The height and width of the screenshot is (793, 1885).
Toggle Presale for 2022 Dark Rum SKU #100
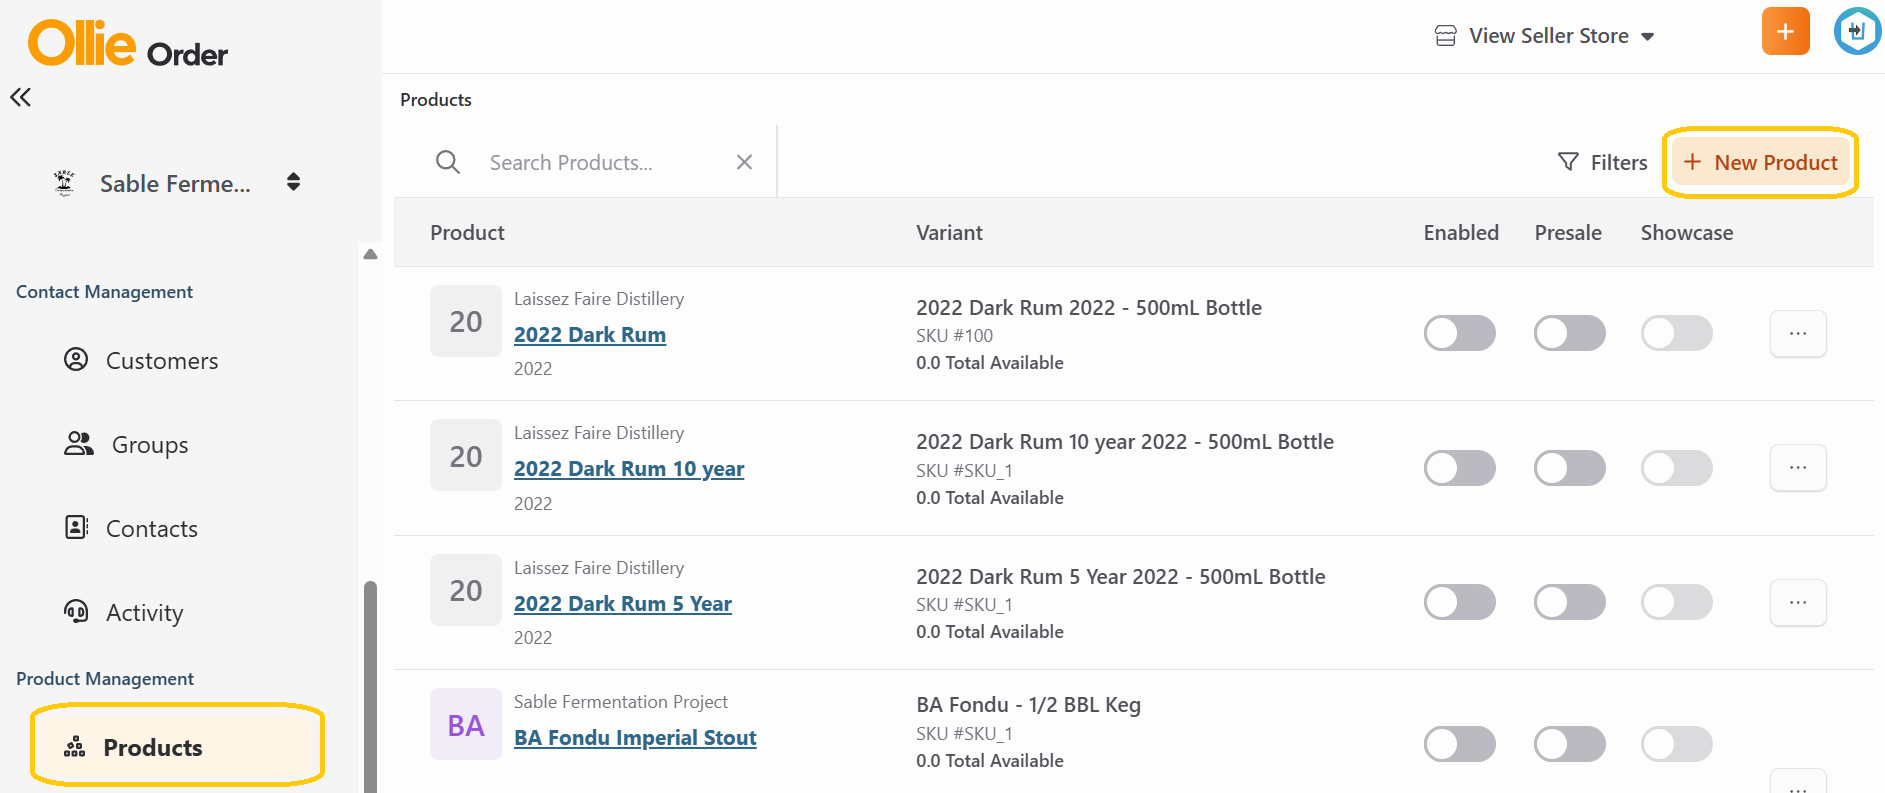[1570, 333]
